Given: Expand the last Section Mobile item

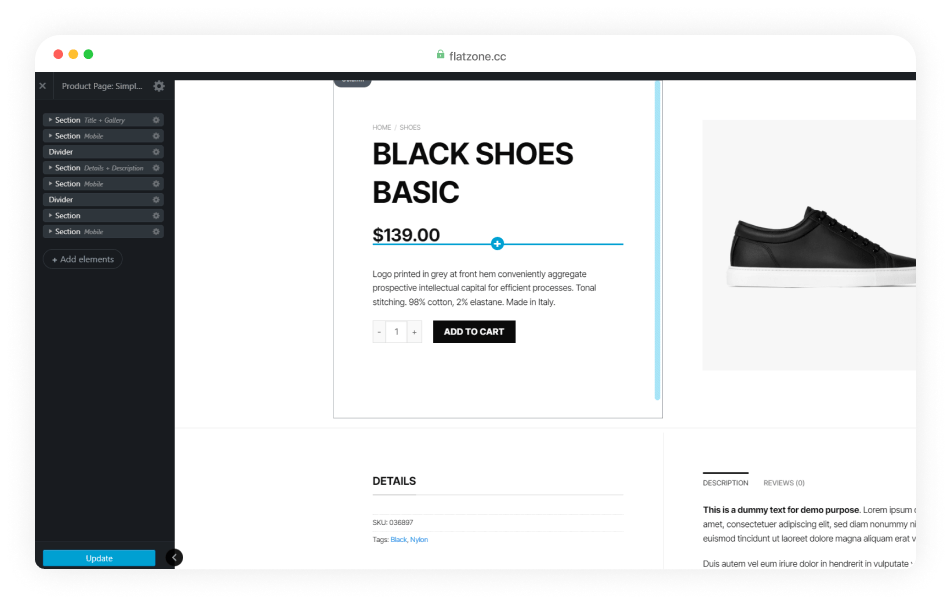Looking at the screenshot, I should click(50, 232).
